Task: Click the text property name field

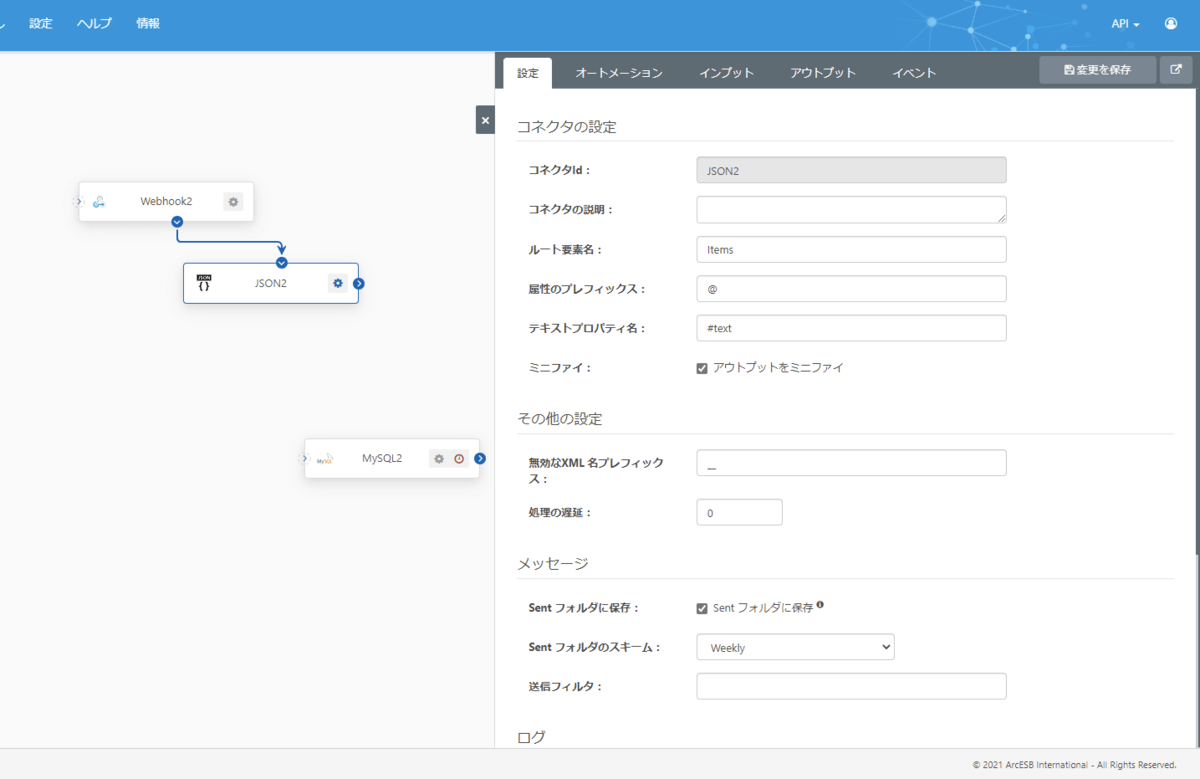Action: (851, 328)
